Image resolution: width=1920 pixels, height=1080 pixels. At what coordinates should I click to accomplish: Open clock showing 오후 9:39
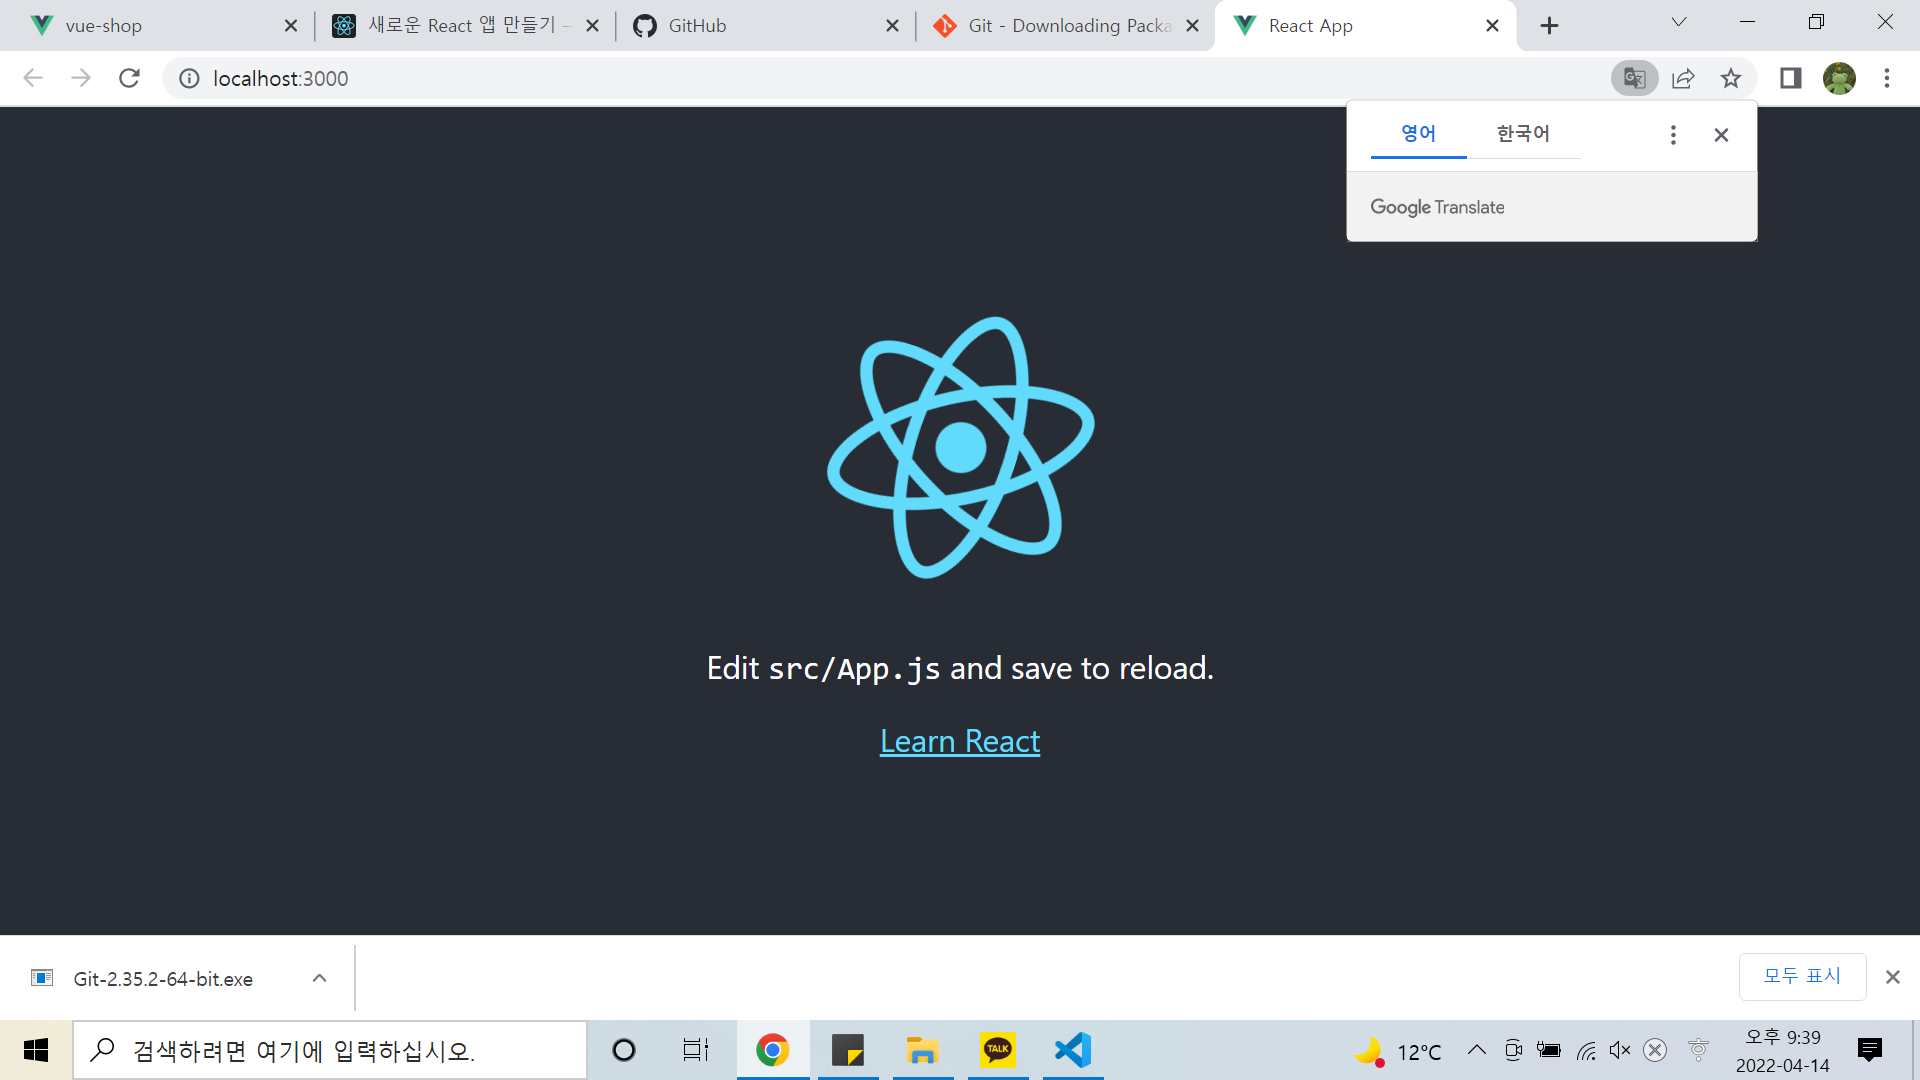1783,1051
